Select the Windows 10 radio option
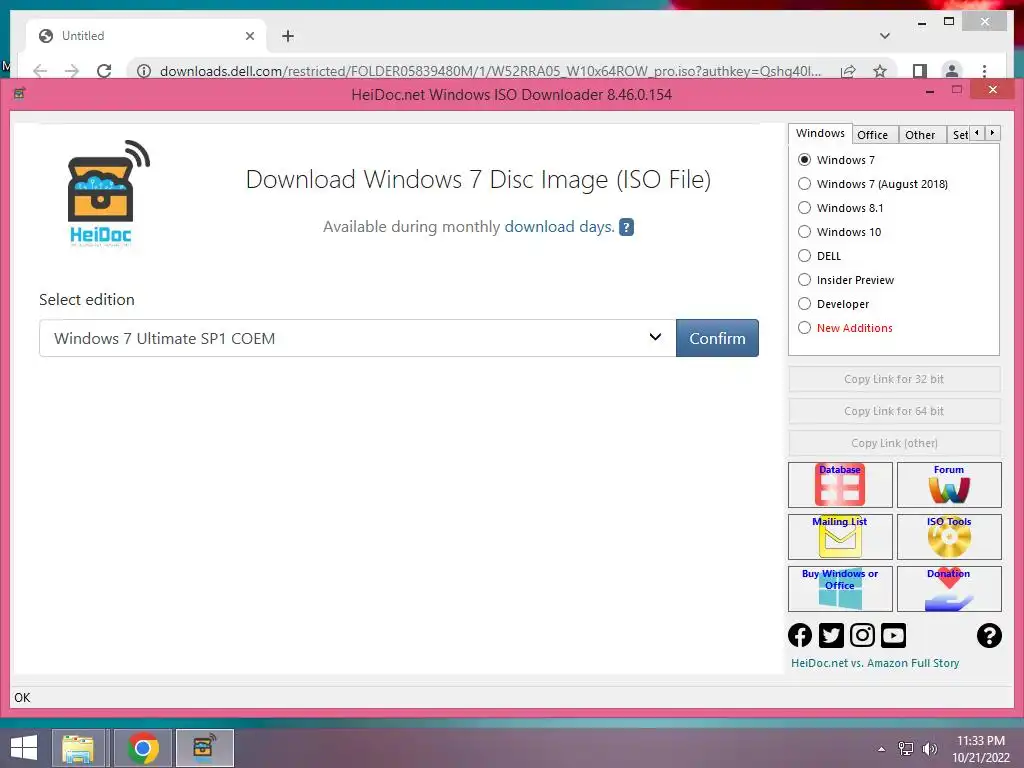 [805, 232]
